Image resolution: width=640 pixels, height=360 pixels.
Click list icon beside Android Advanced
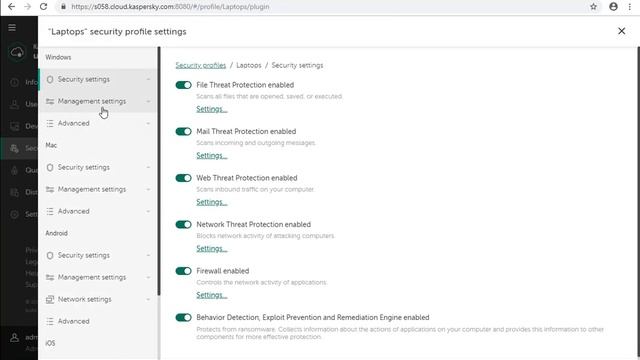(50, 322)
